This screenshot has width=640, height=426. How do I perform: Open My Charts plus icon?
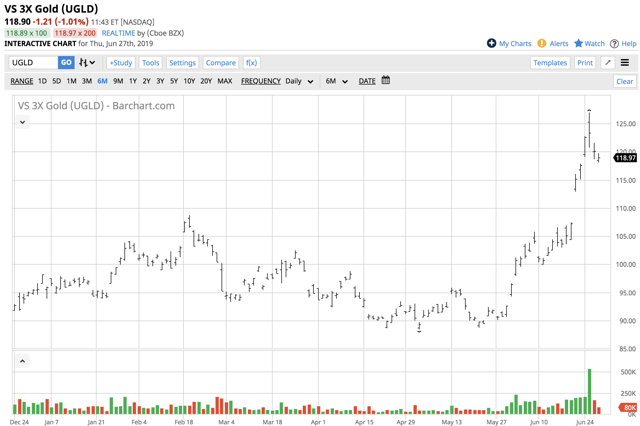(491, 43)
